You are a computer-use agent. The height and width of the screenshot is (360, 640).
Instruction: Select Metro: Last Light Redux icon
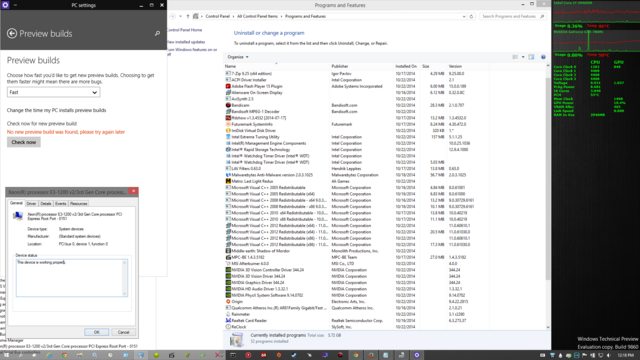point(228,181)
